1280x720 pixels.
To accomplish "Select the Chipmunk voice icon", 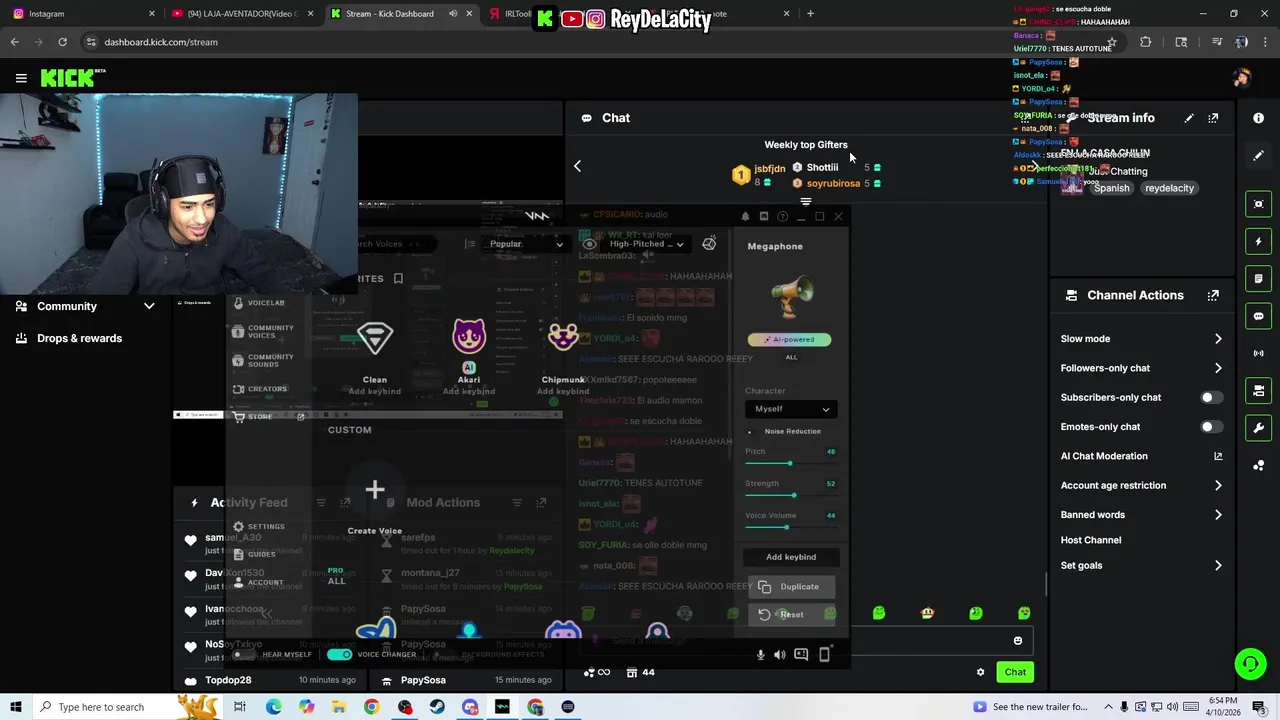I will click(563, 338).
